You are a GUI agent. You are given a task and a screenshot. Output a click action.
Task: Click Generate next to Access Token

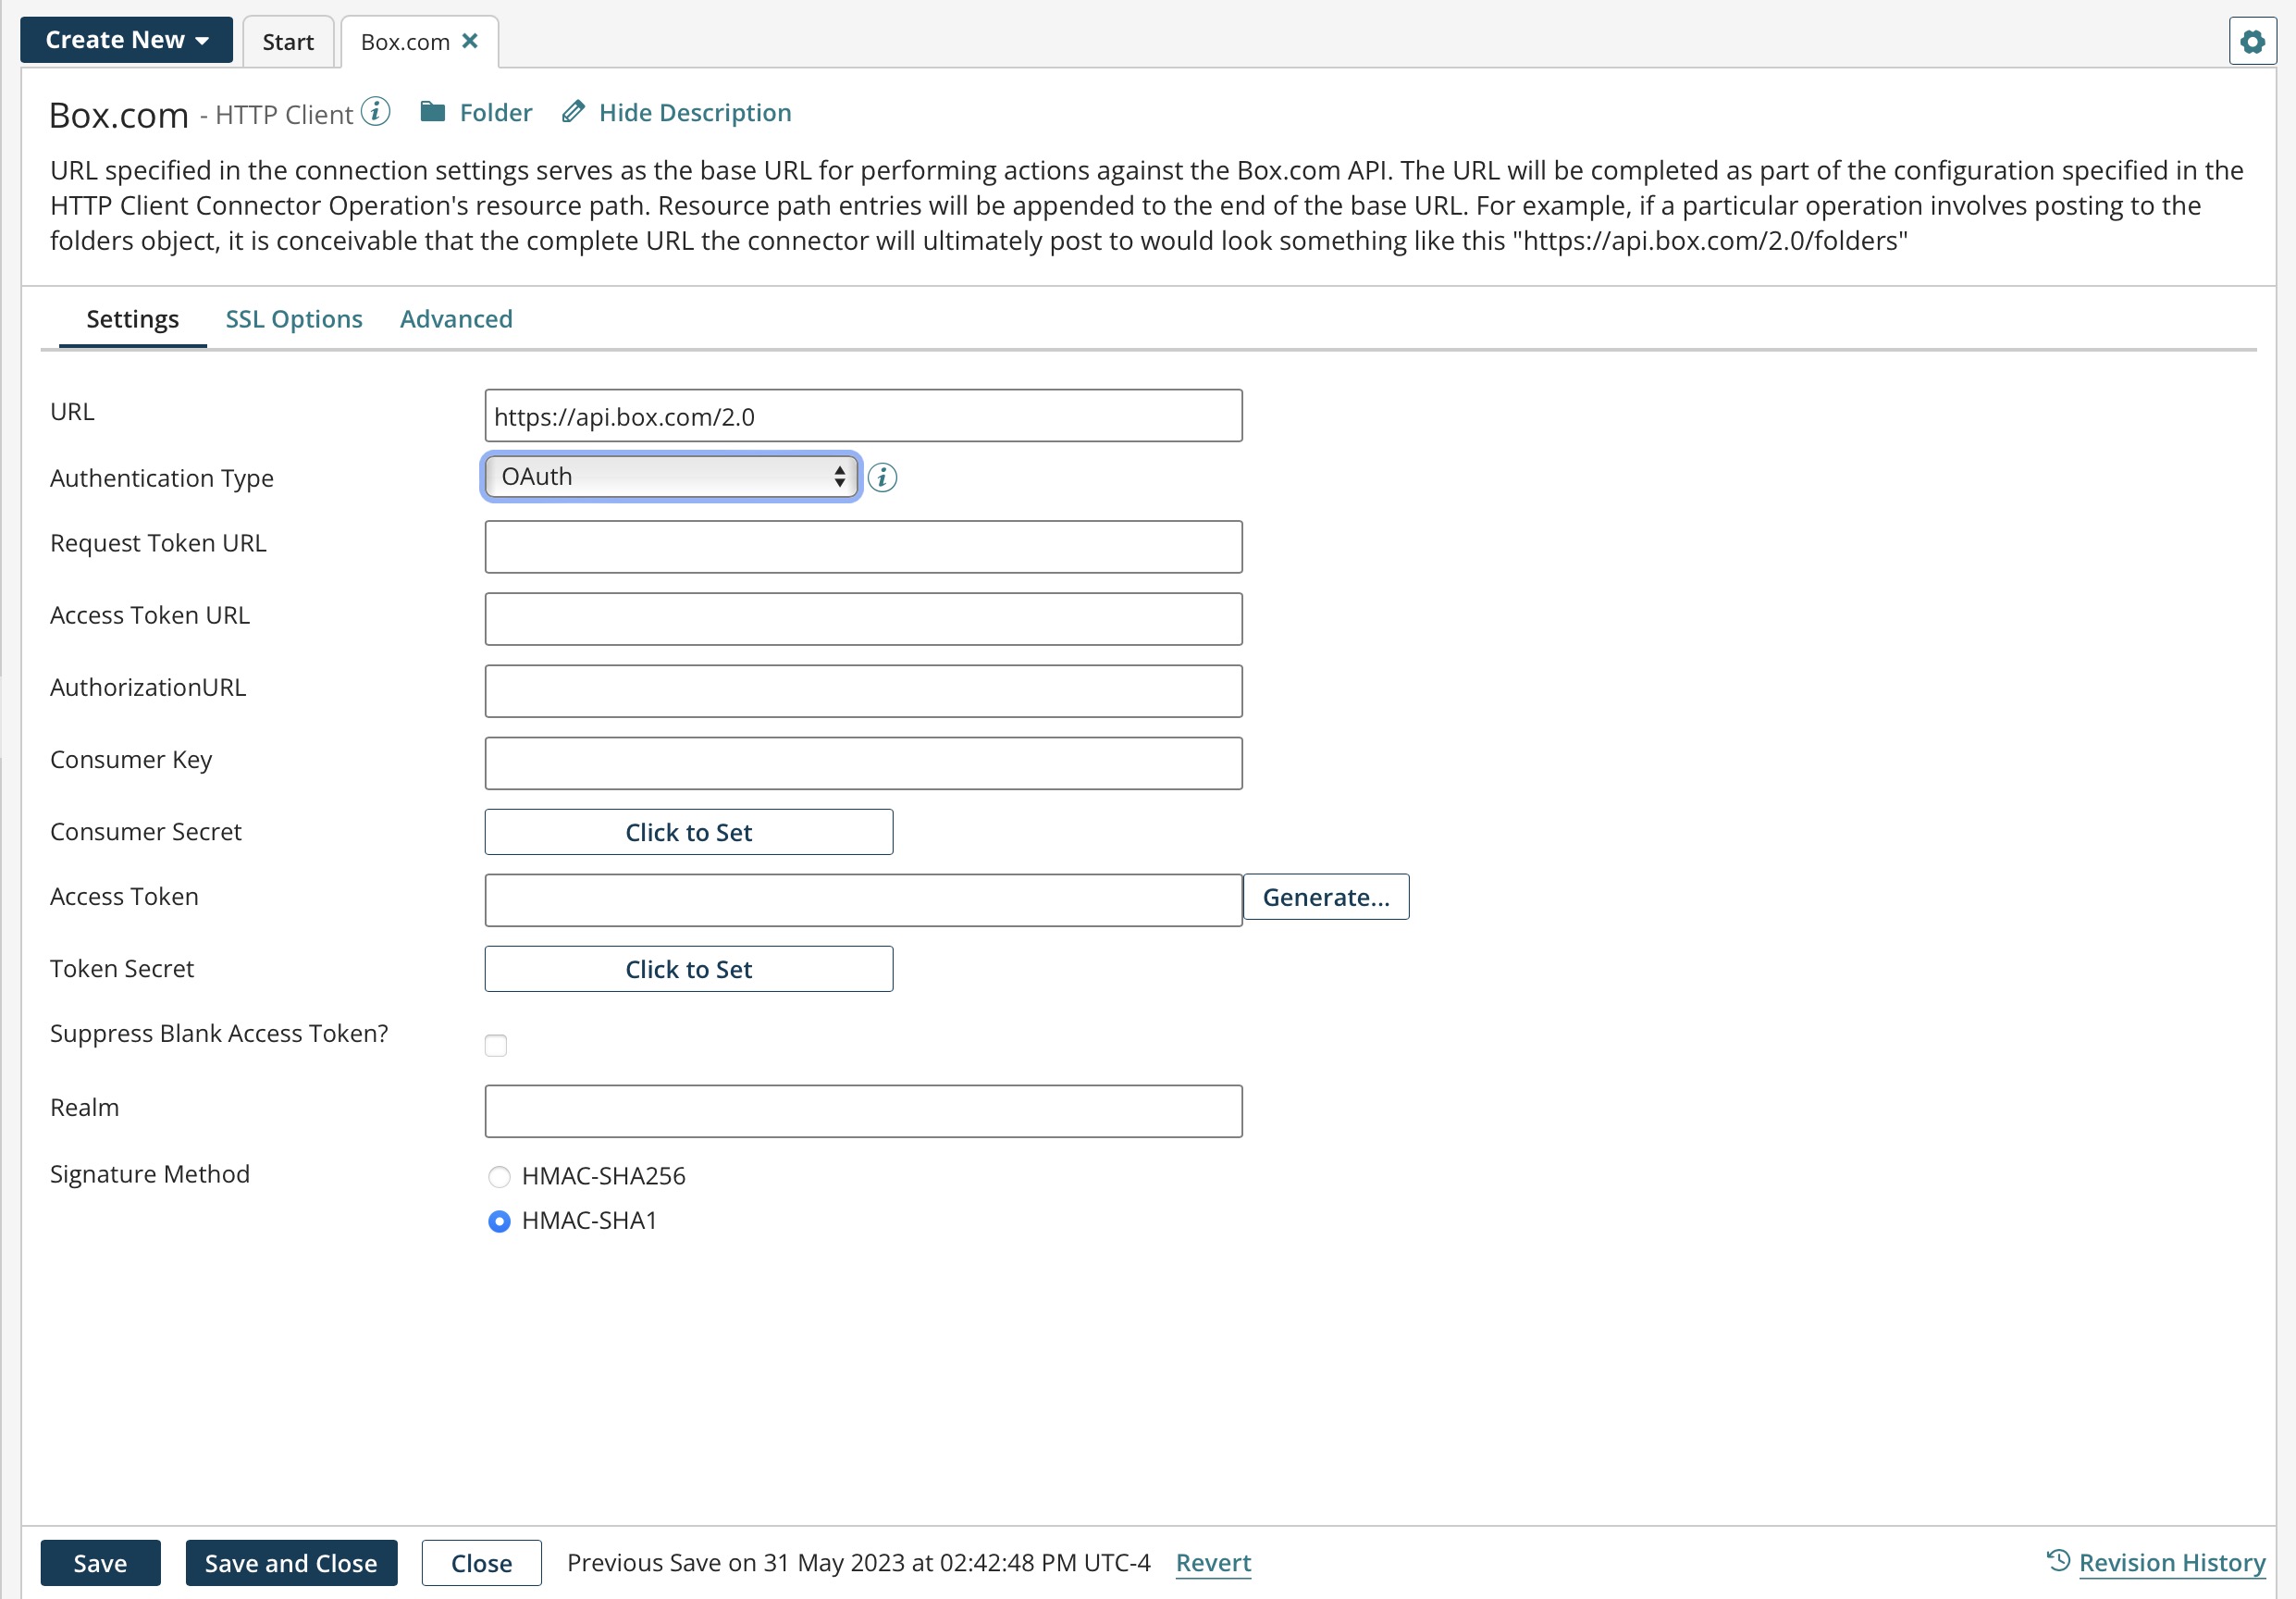(1326, 897)
